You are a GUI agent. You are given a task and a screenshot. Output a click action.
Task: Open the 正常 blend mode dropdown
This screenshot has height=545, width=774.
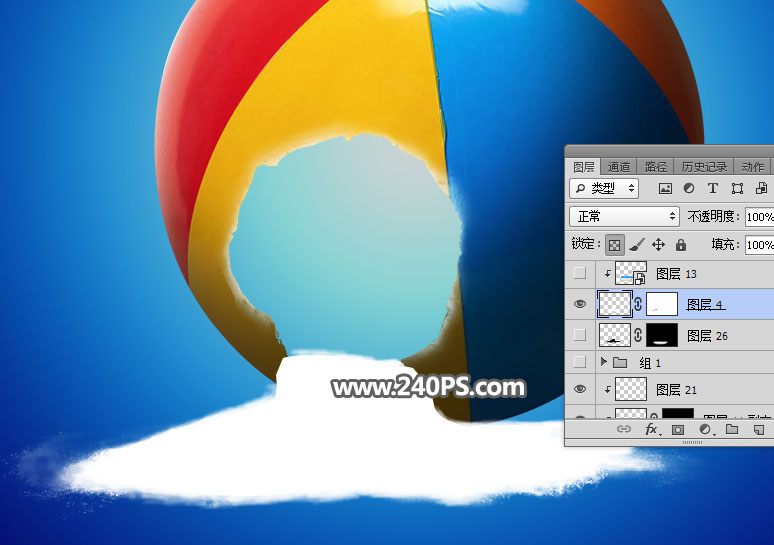[624, 216]
